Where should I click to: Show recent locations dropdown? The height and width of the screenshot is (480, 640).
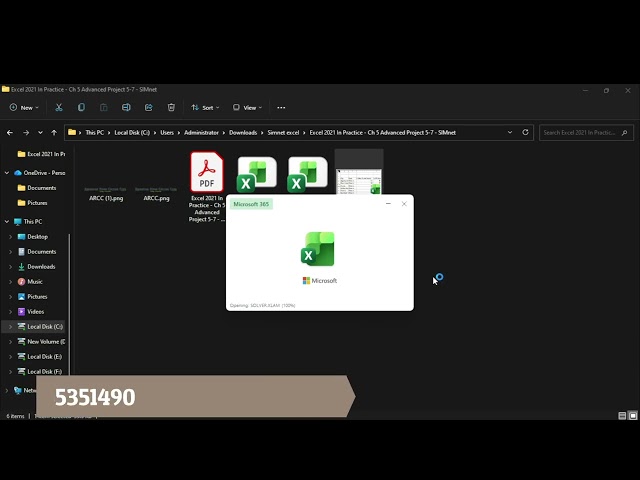pos(40,133)
